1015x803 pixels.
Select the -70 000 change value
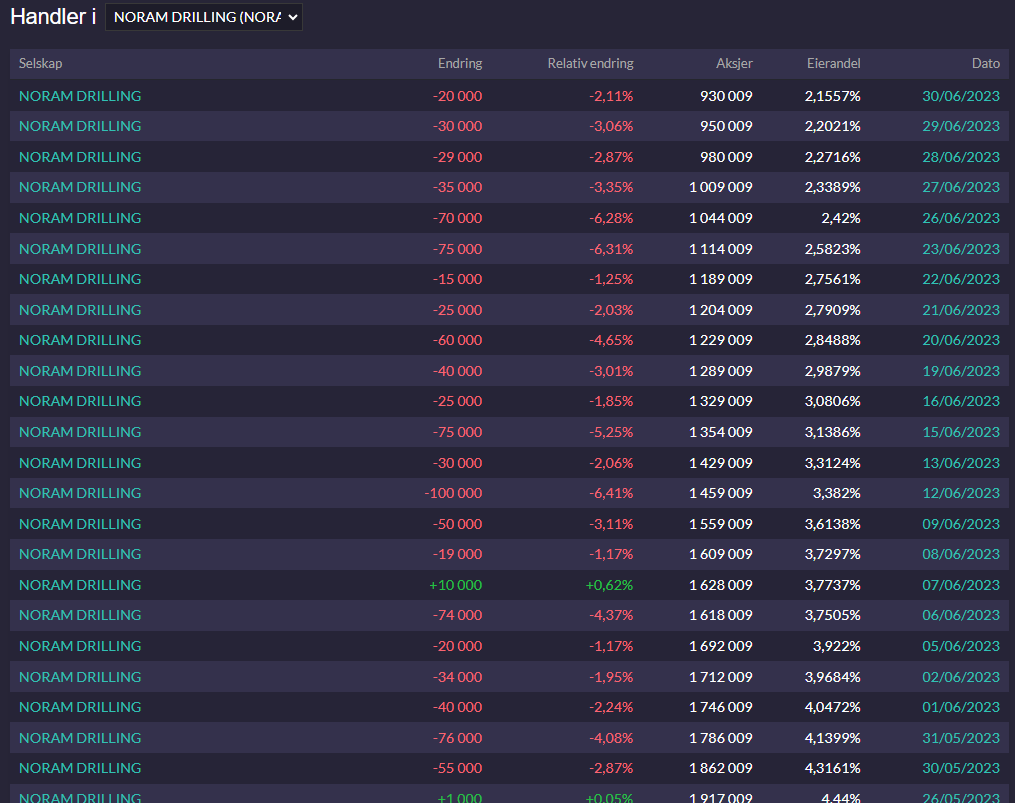click(458, 218)
